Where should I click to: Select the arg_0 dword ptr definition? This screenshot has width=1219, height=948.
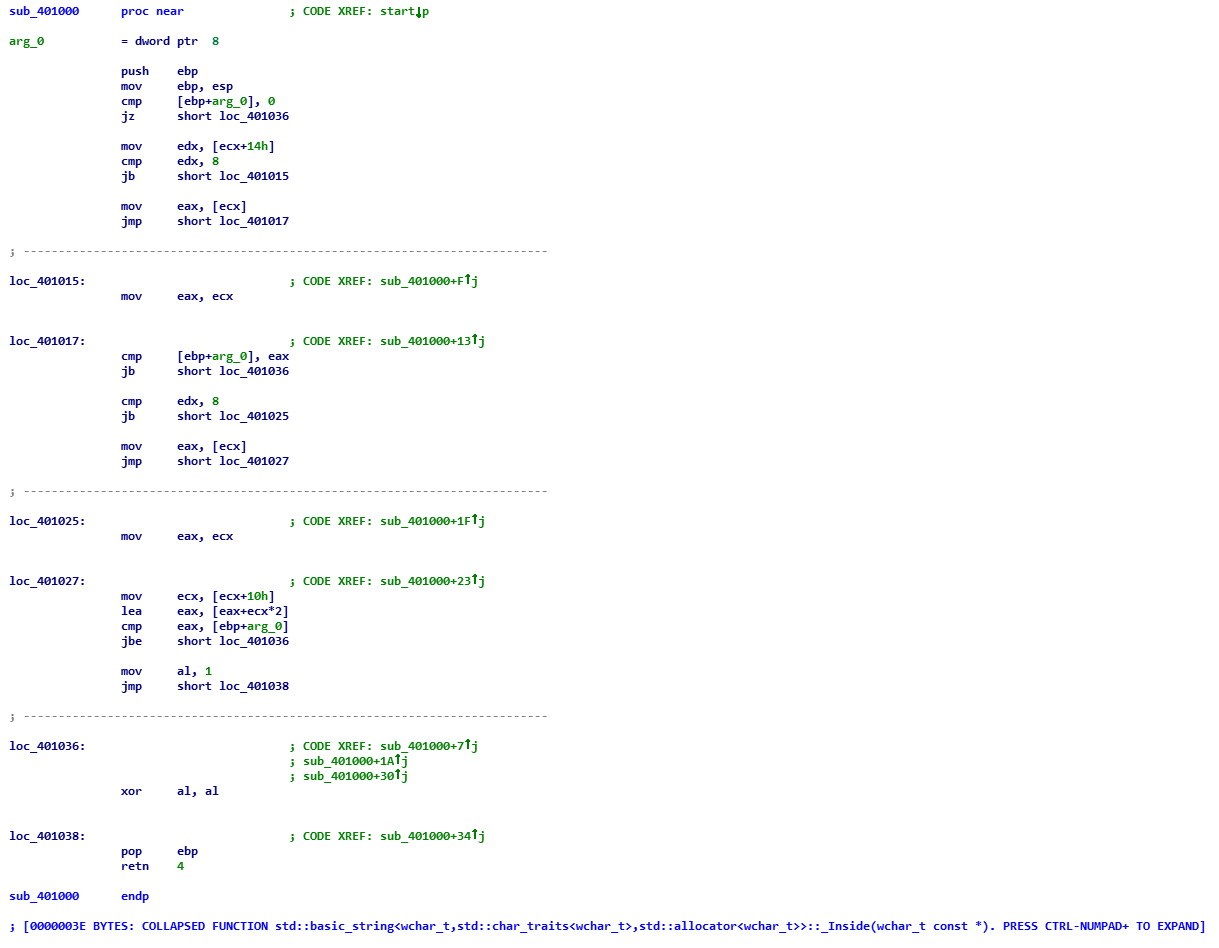click(26, 41)
